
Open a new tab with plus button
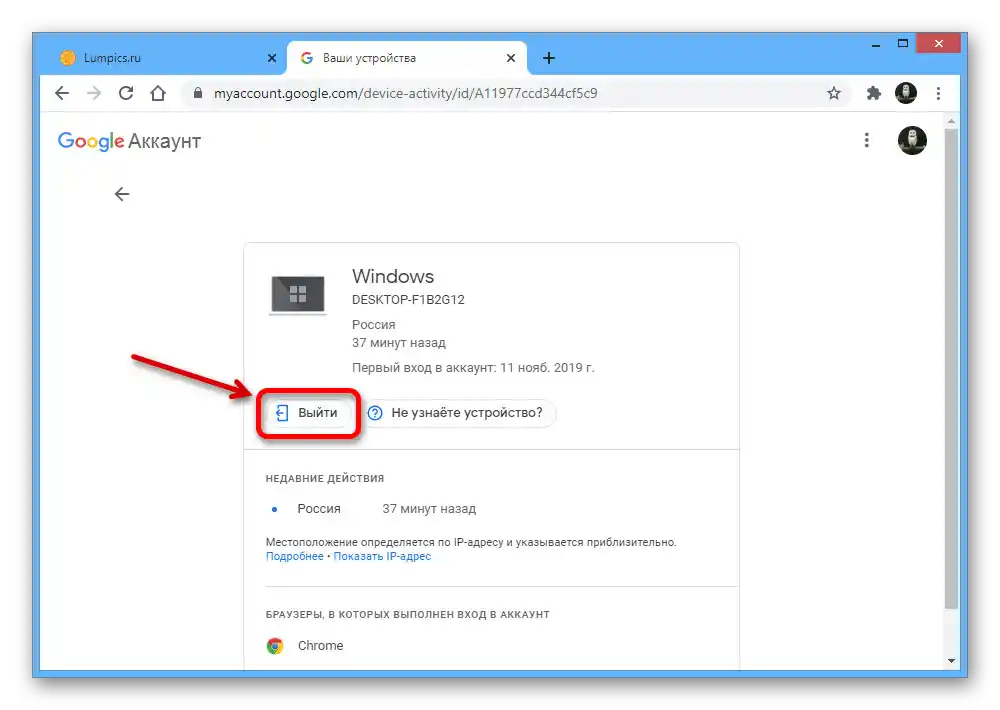[x=548, y=58]
